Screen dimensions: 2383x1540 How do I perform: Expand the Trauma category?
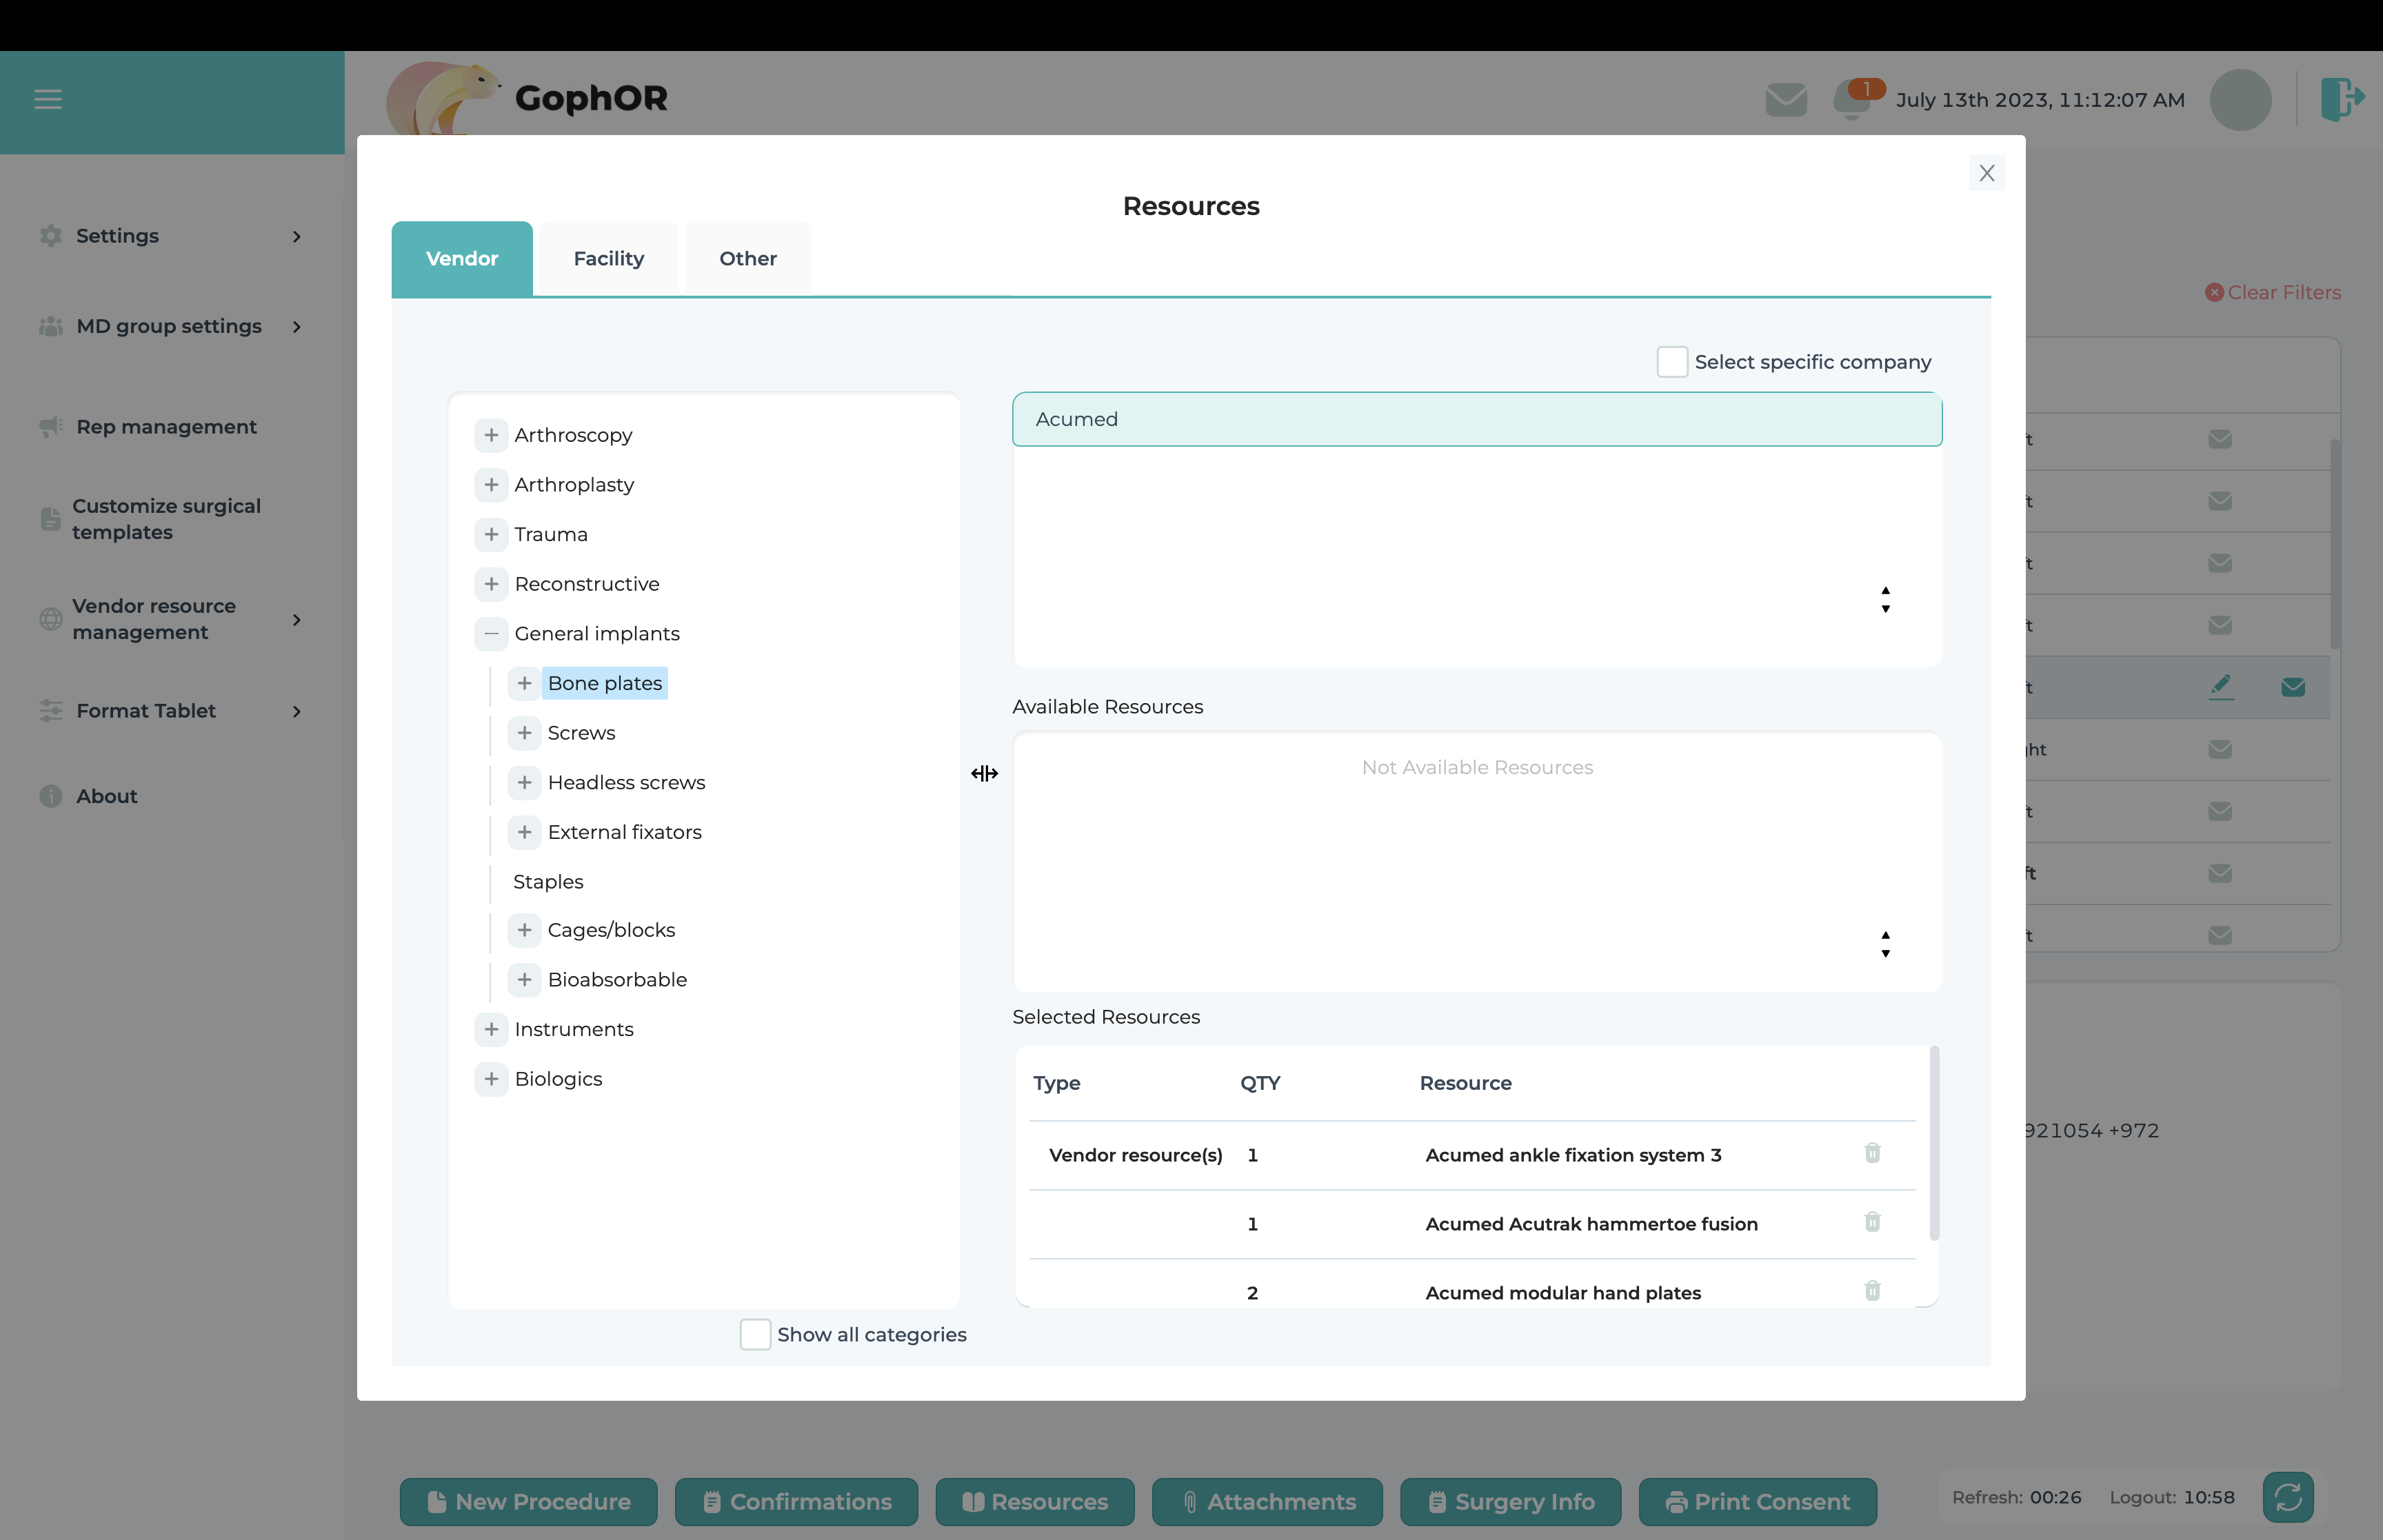click(491, 534)
